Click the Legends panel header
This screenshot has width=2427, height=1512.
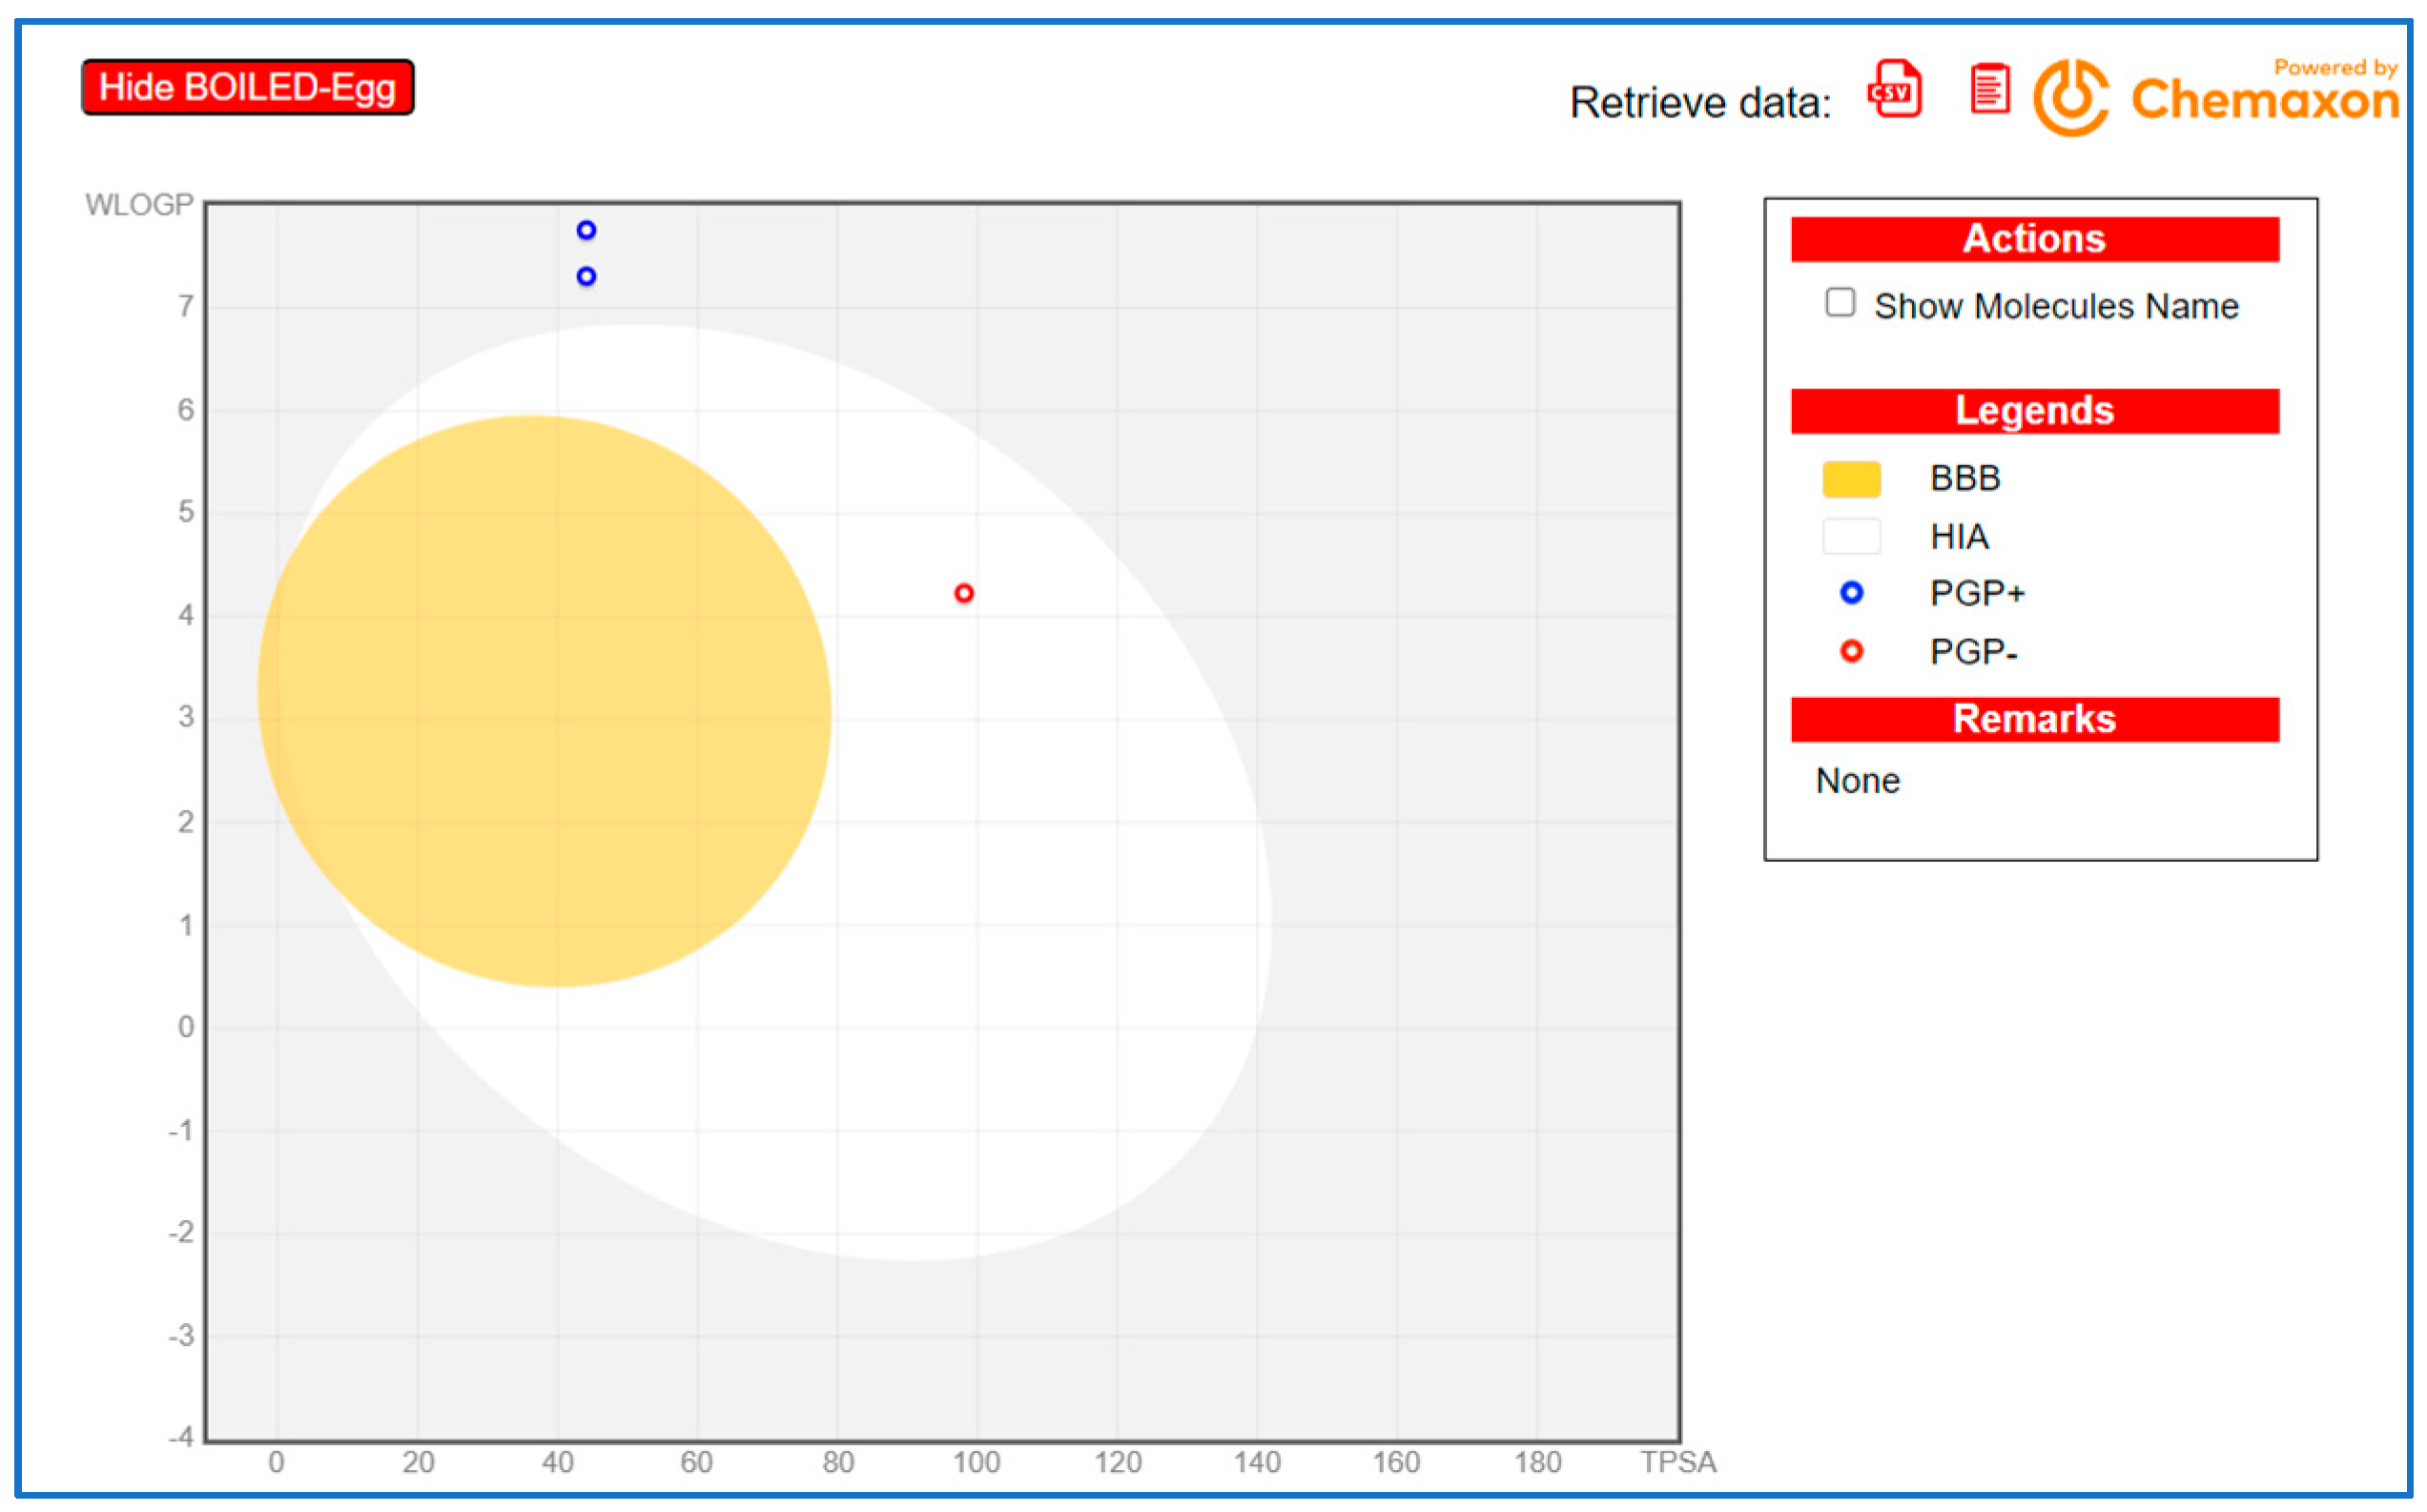pyautogui.click(x=2035, y=412)
